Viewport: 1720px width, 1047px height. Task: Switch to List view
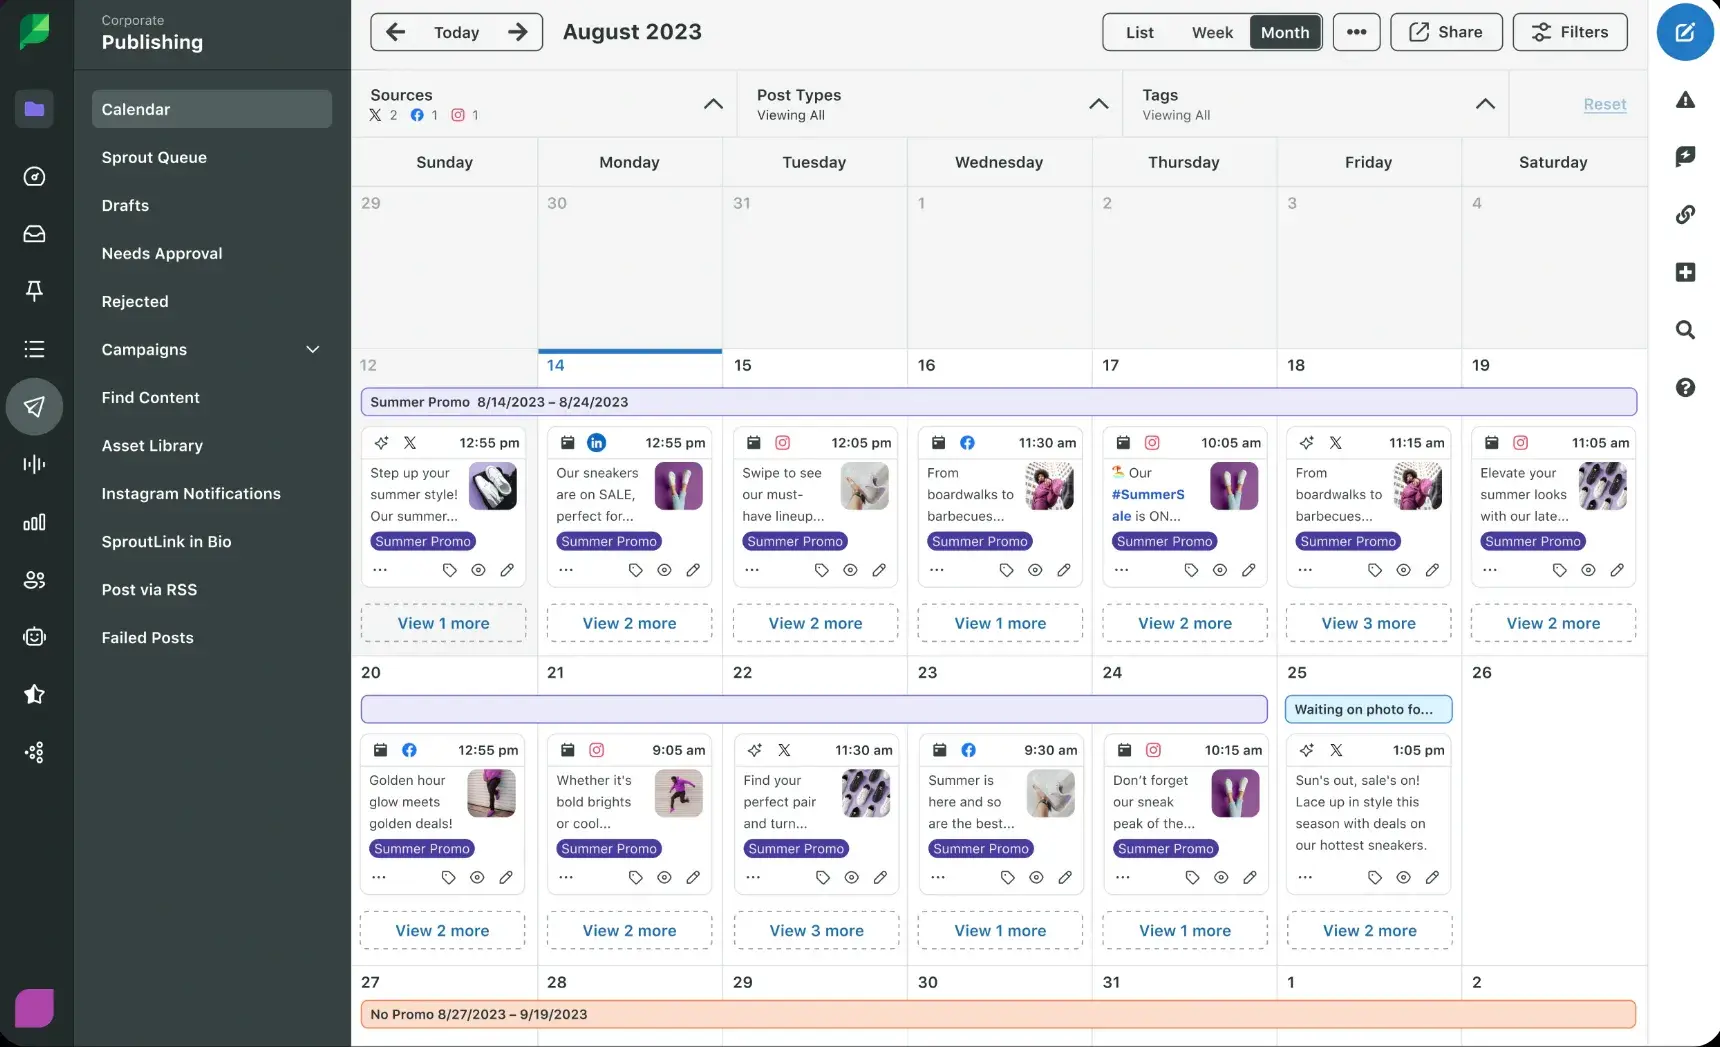(1139, 32)
